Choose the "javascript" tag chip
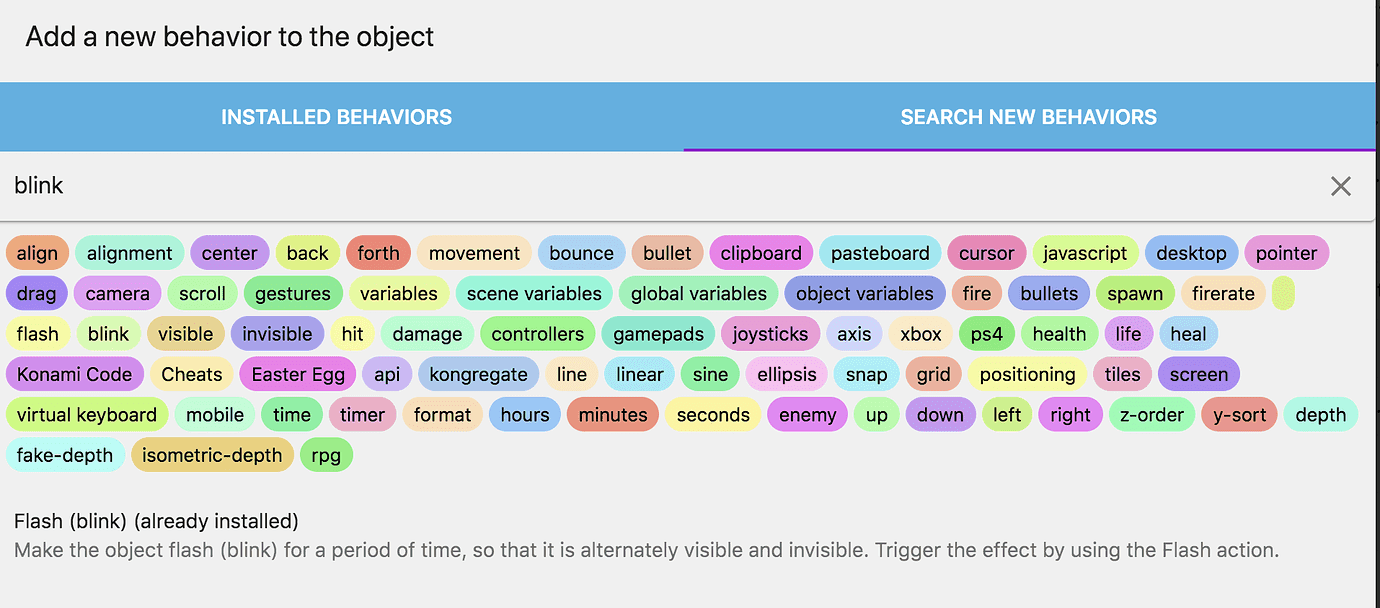The width and height of the screenshot is (1380, 608). pyautogui.click(x=1085, y=253)
